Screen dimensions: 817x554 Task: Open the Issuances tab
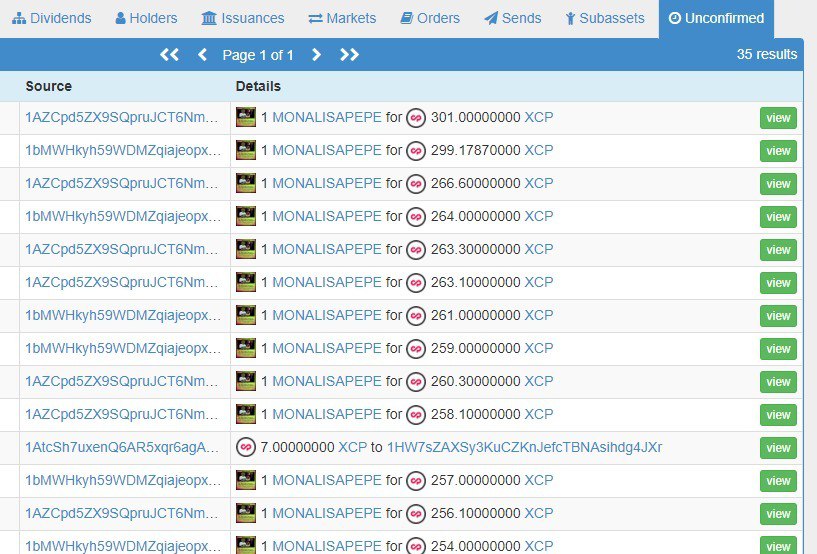[243, 18]
